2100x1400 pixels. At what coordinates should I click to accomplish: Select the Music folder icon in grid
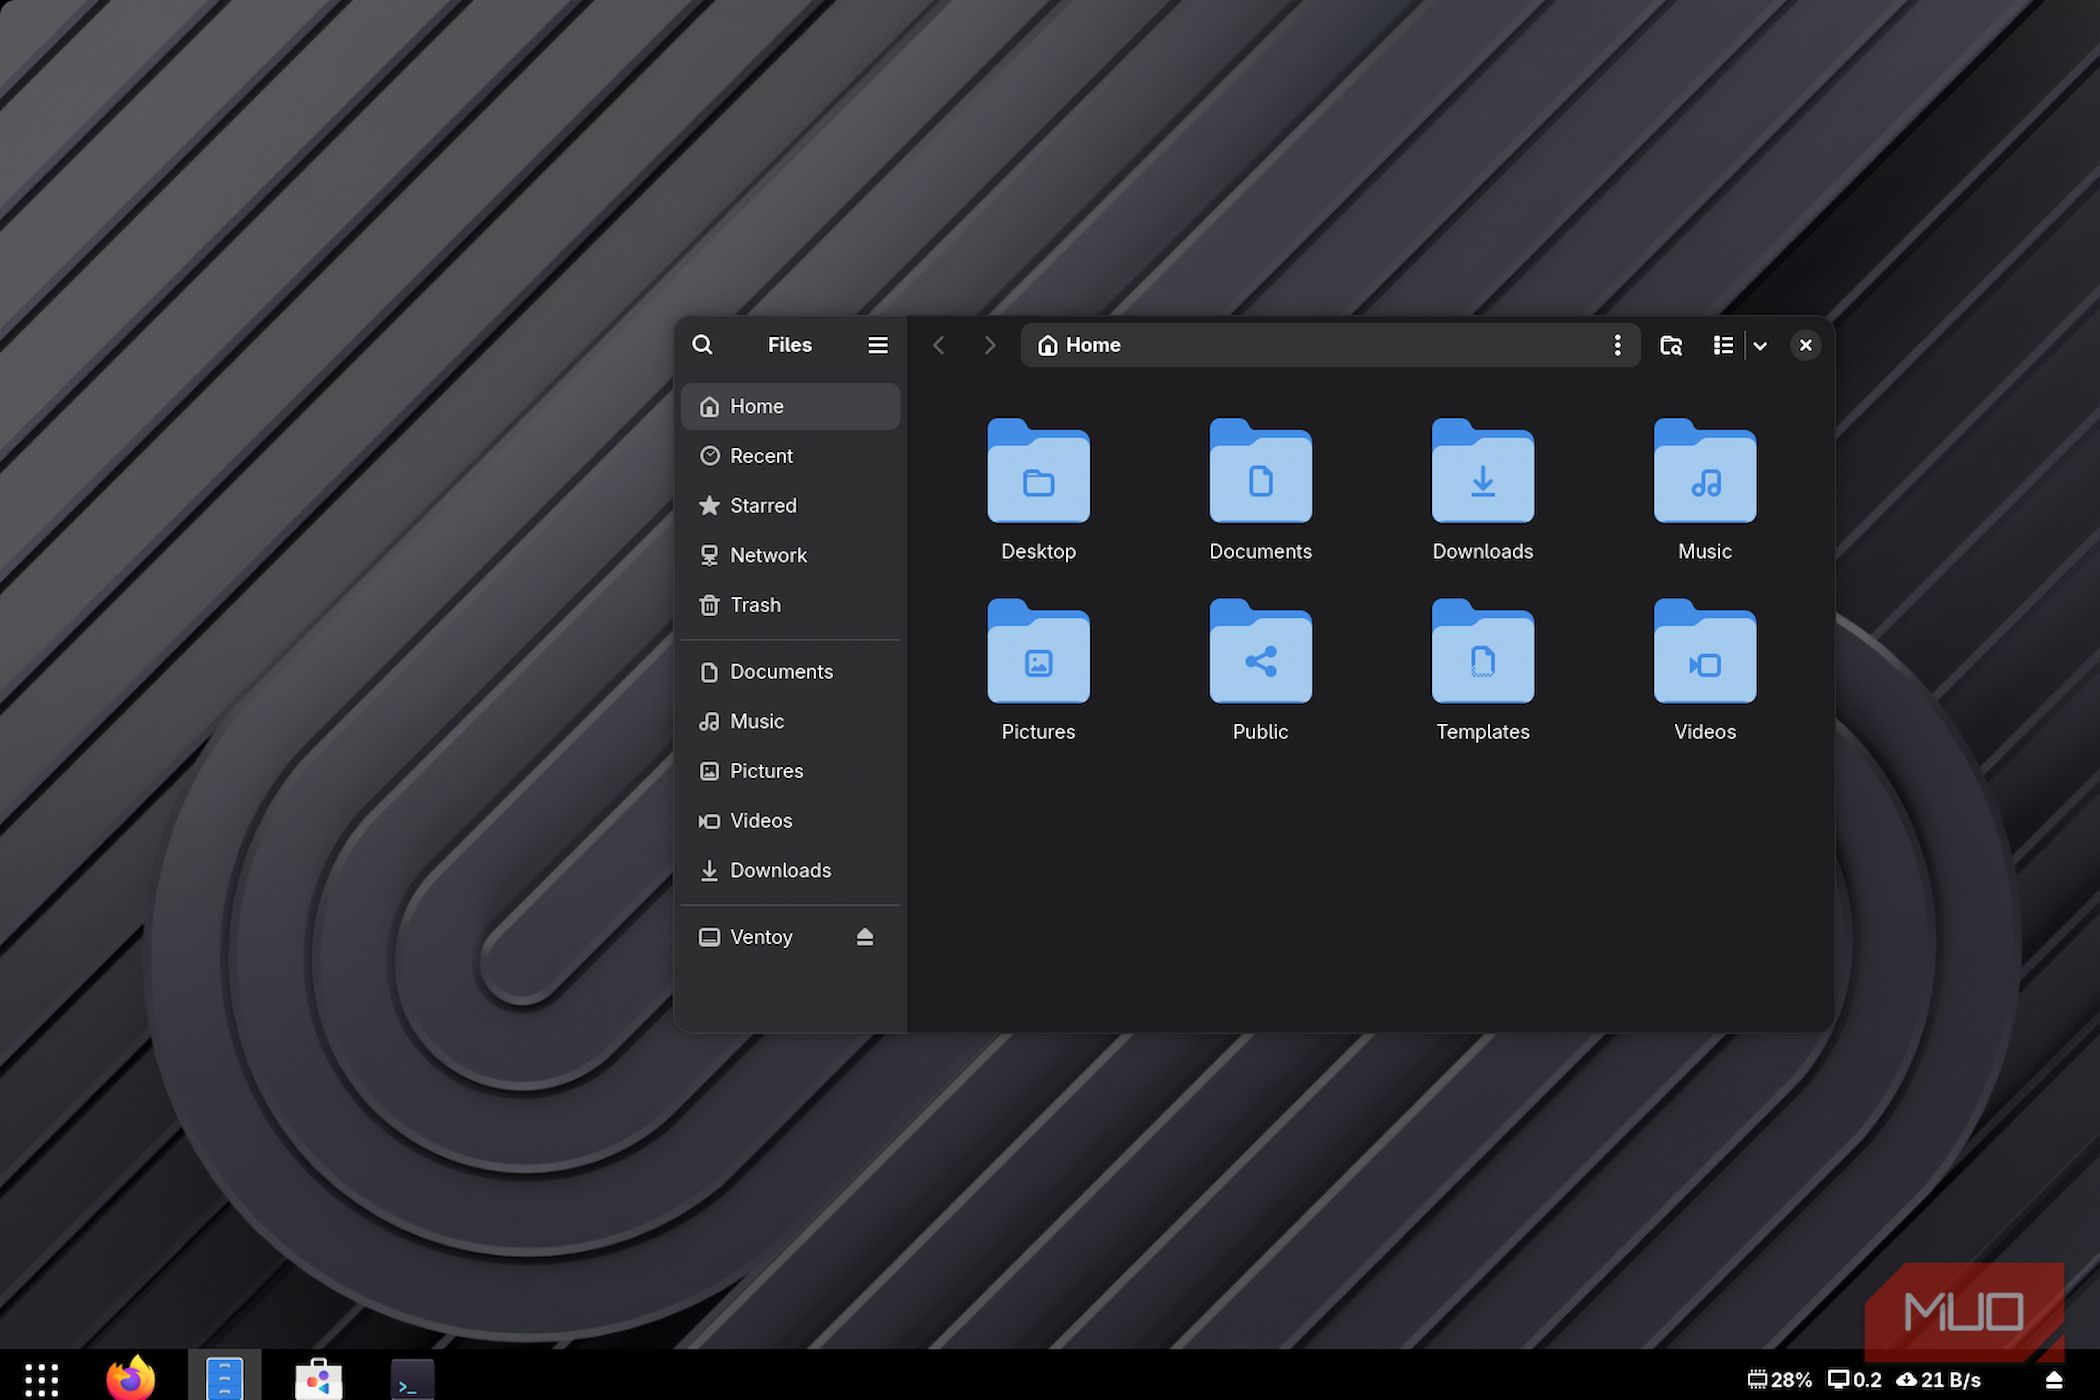tap(1704, 471)
